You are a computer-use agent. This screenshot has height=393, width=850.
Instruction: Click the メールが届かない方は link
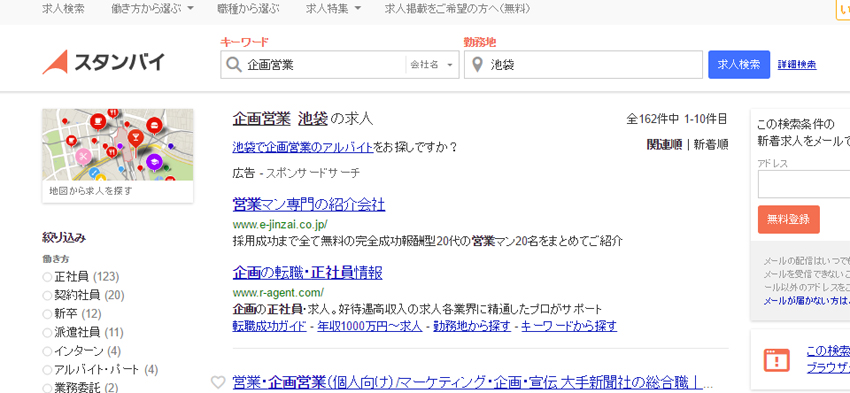(807, 301)
